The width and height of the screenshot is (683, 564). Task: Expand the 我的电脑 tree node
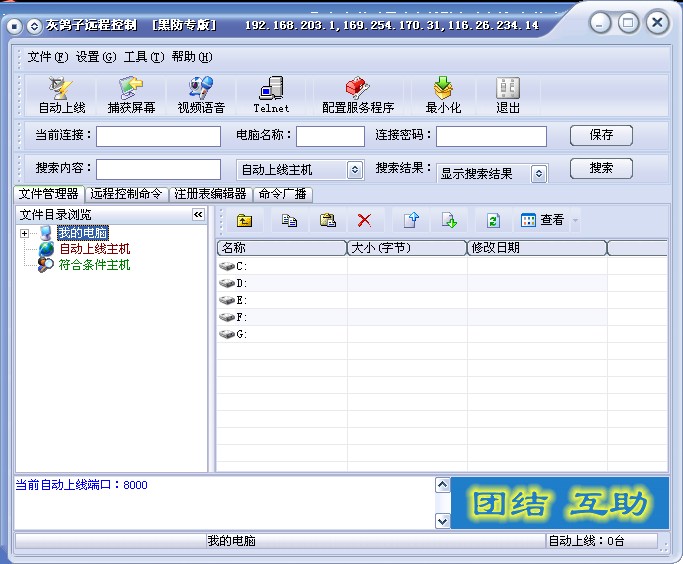click(x=24, y=233)
